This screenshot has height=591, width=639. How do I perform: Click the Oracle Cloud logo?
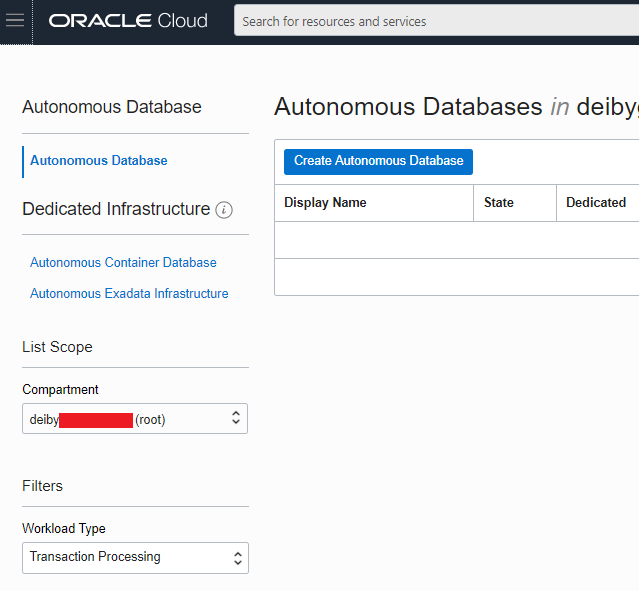[128, 21]
